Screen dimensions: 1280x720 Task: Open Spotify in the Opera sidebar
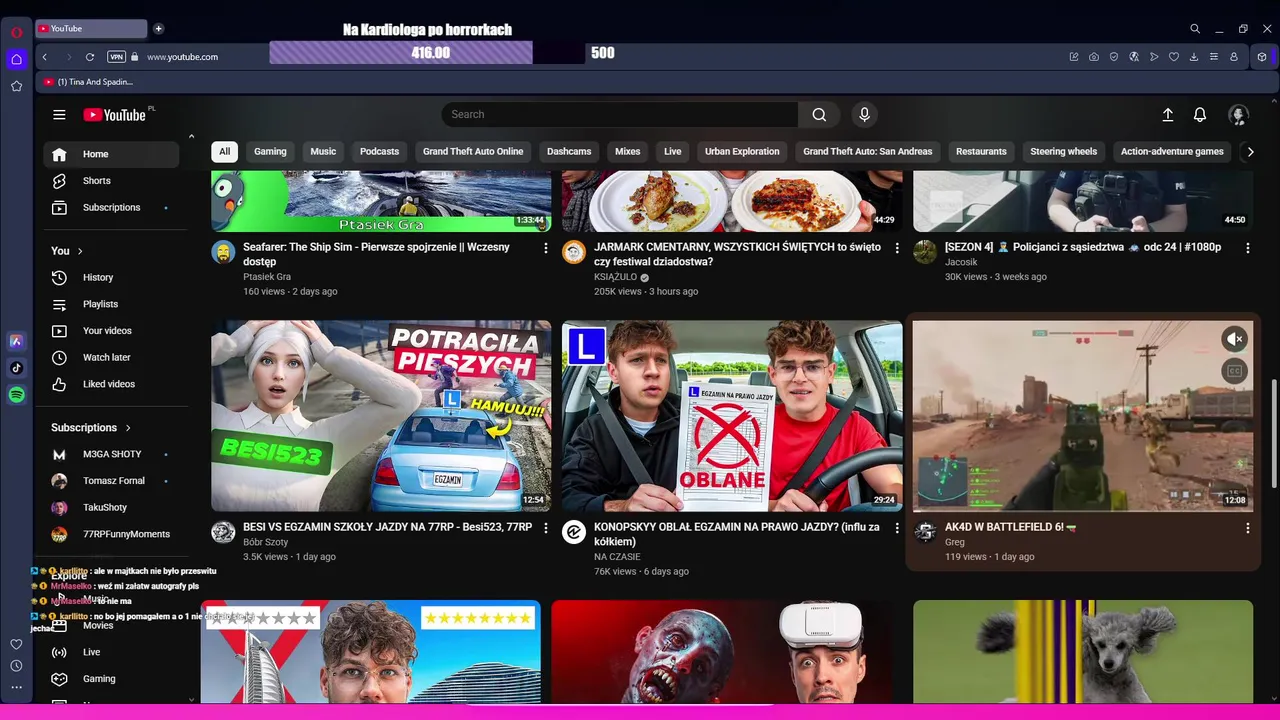pos(16,395)
